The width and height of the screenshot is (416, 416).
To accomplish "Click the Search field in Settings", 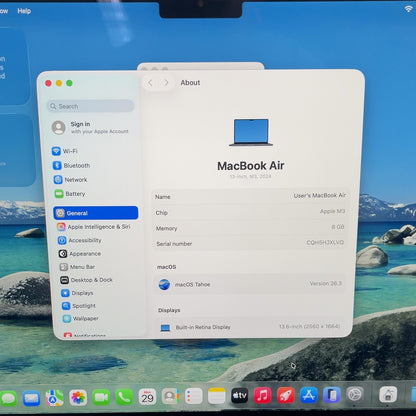I will click(x=91, y=106).
